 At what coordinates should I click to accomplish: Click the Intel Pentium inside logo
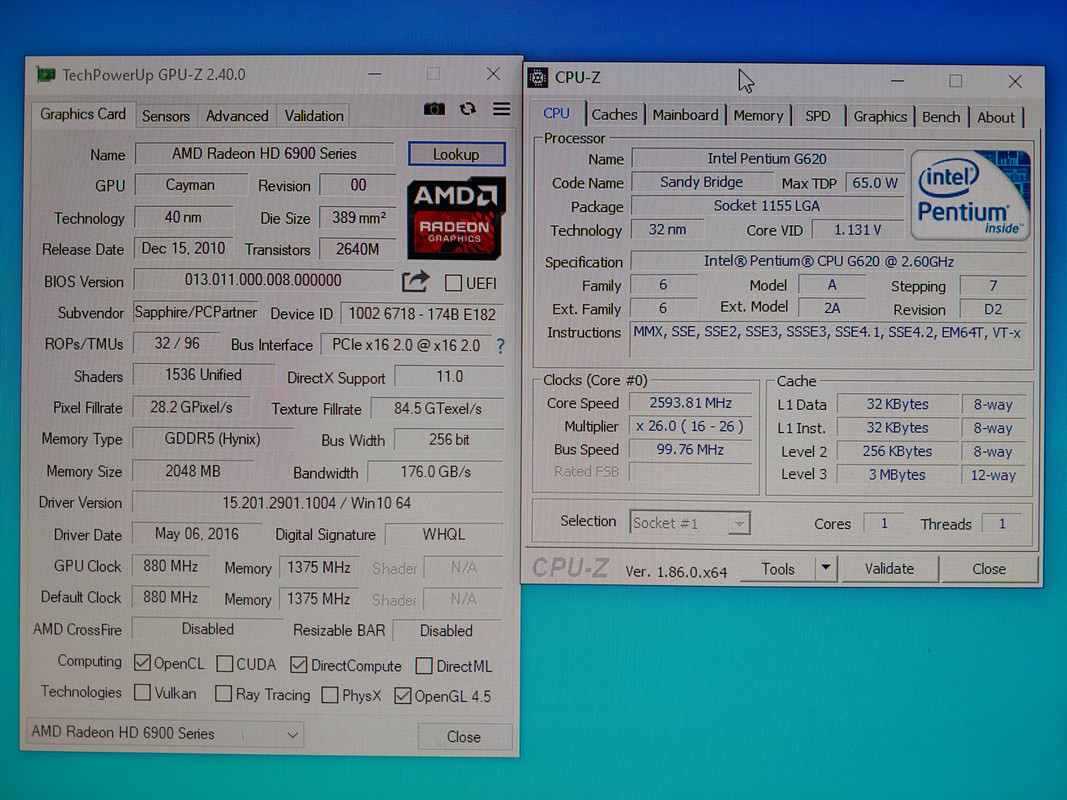click(x=970, y=195)
